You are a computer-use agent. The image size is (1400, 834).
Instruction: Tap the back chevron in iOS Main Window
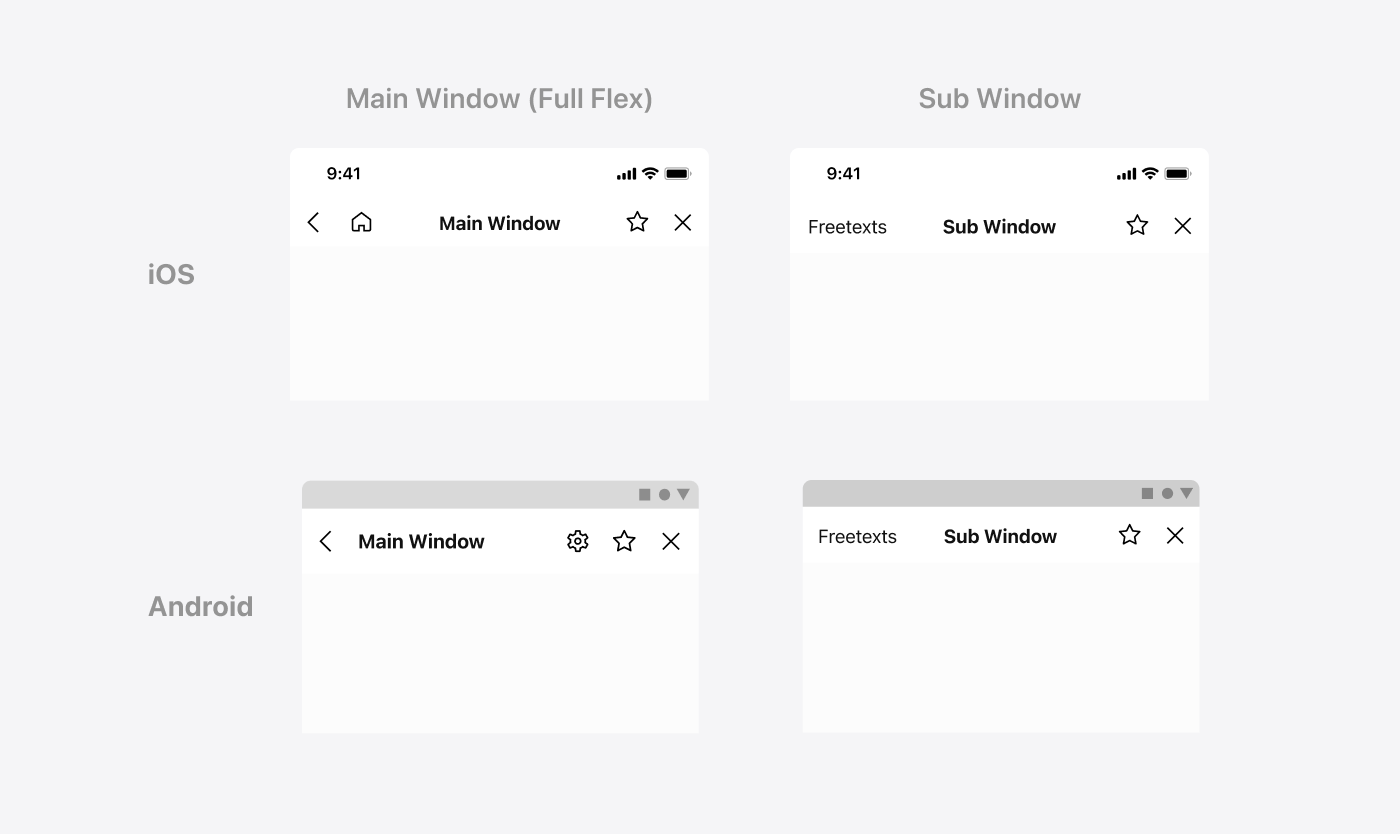313,223
